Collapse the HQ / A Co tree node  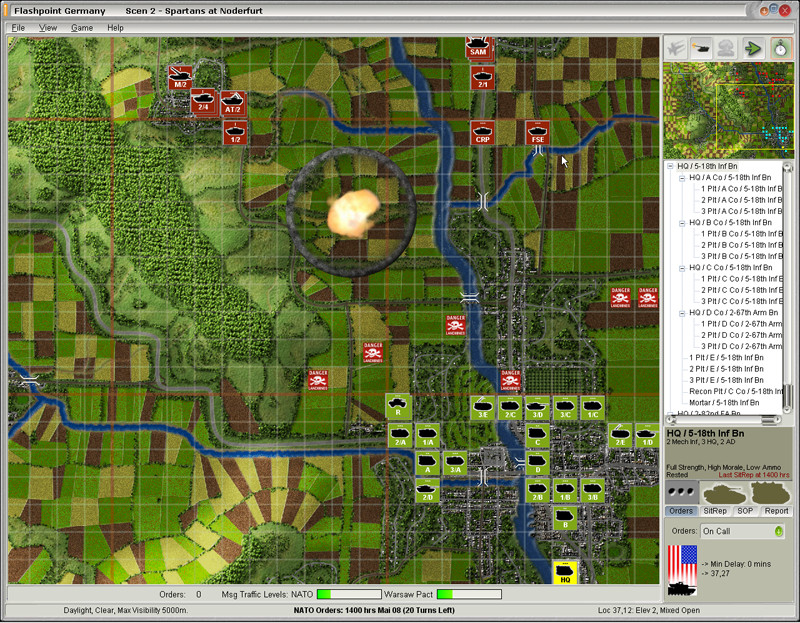[x=683, y=177]
